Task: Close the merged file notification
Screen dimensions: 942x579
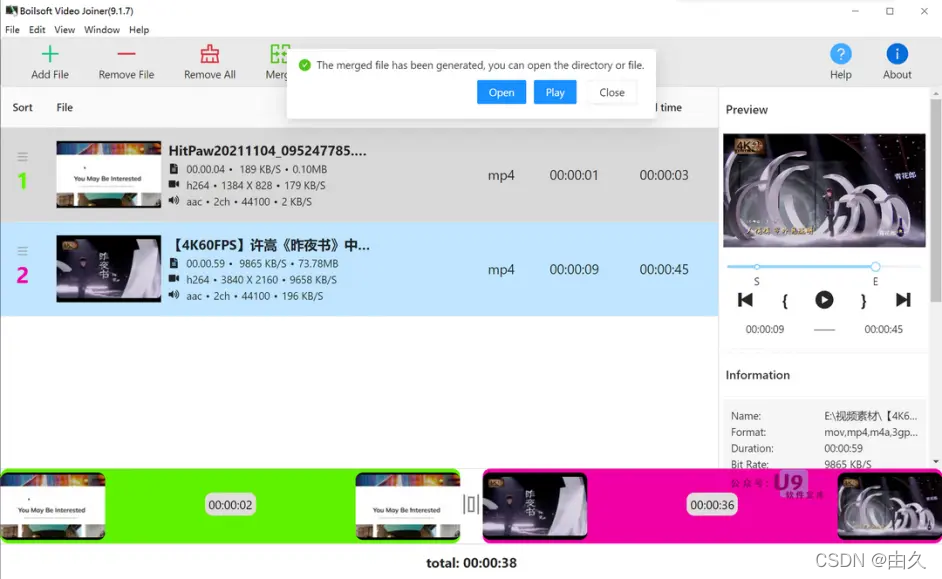Action: coord(612,92)
